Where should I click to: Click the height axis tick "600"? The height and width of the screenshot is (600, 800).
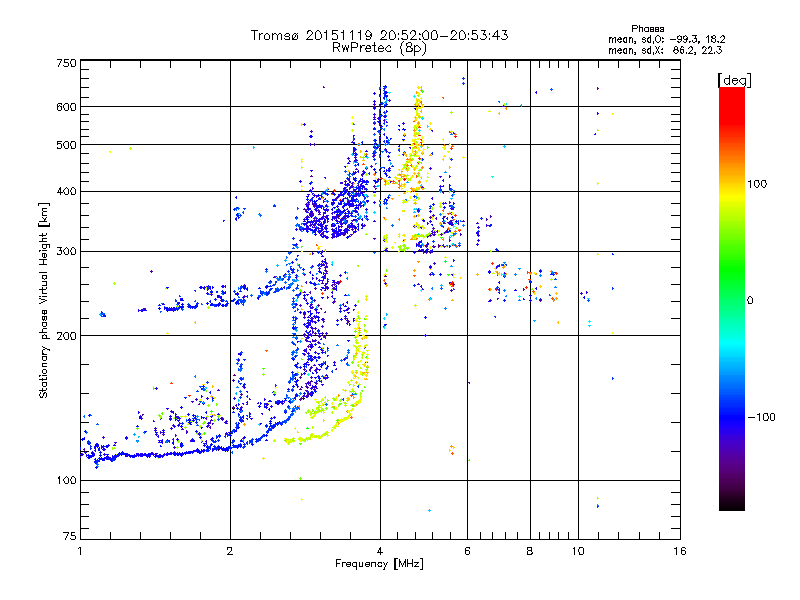click(67, 107)
